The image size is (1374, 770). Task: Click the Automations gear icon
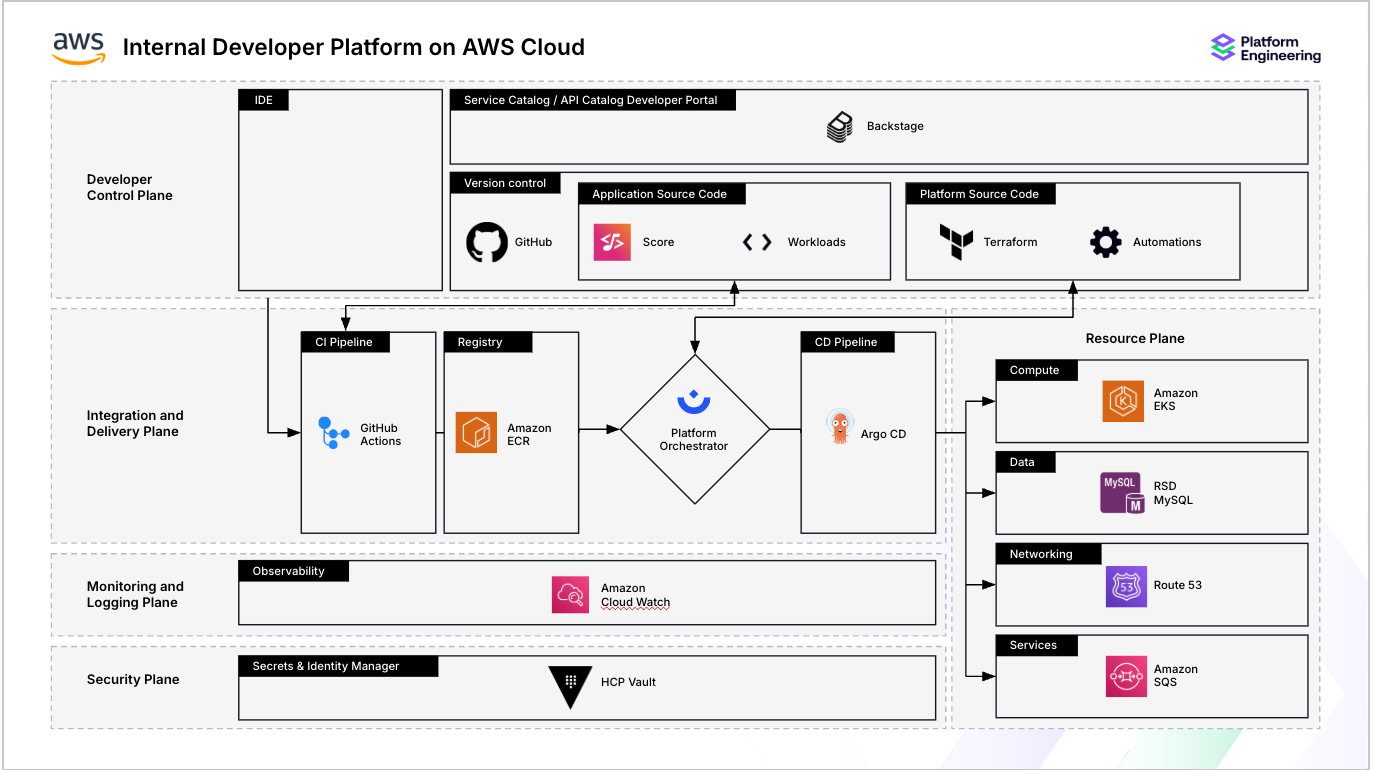[x=1105, y=242]
